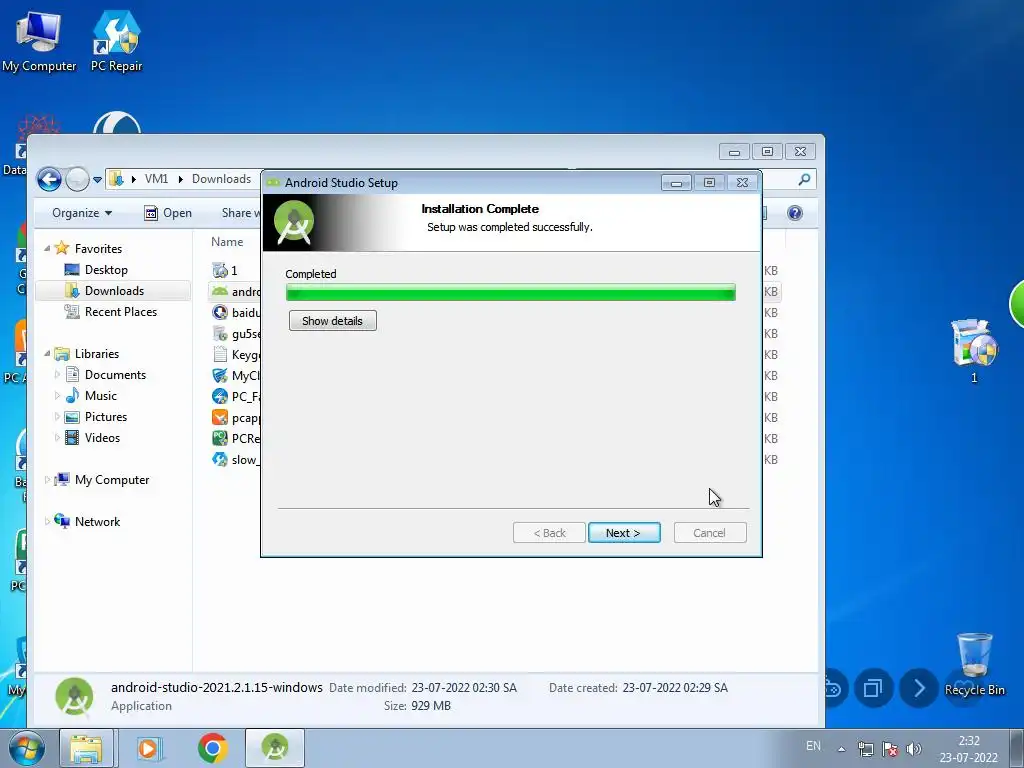This screenshot has height=768, width=1024.
Task: Open Organize menu in Explorer
Action: pyautogui.click(x=82, y=213)
